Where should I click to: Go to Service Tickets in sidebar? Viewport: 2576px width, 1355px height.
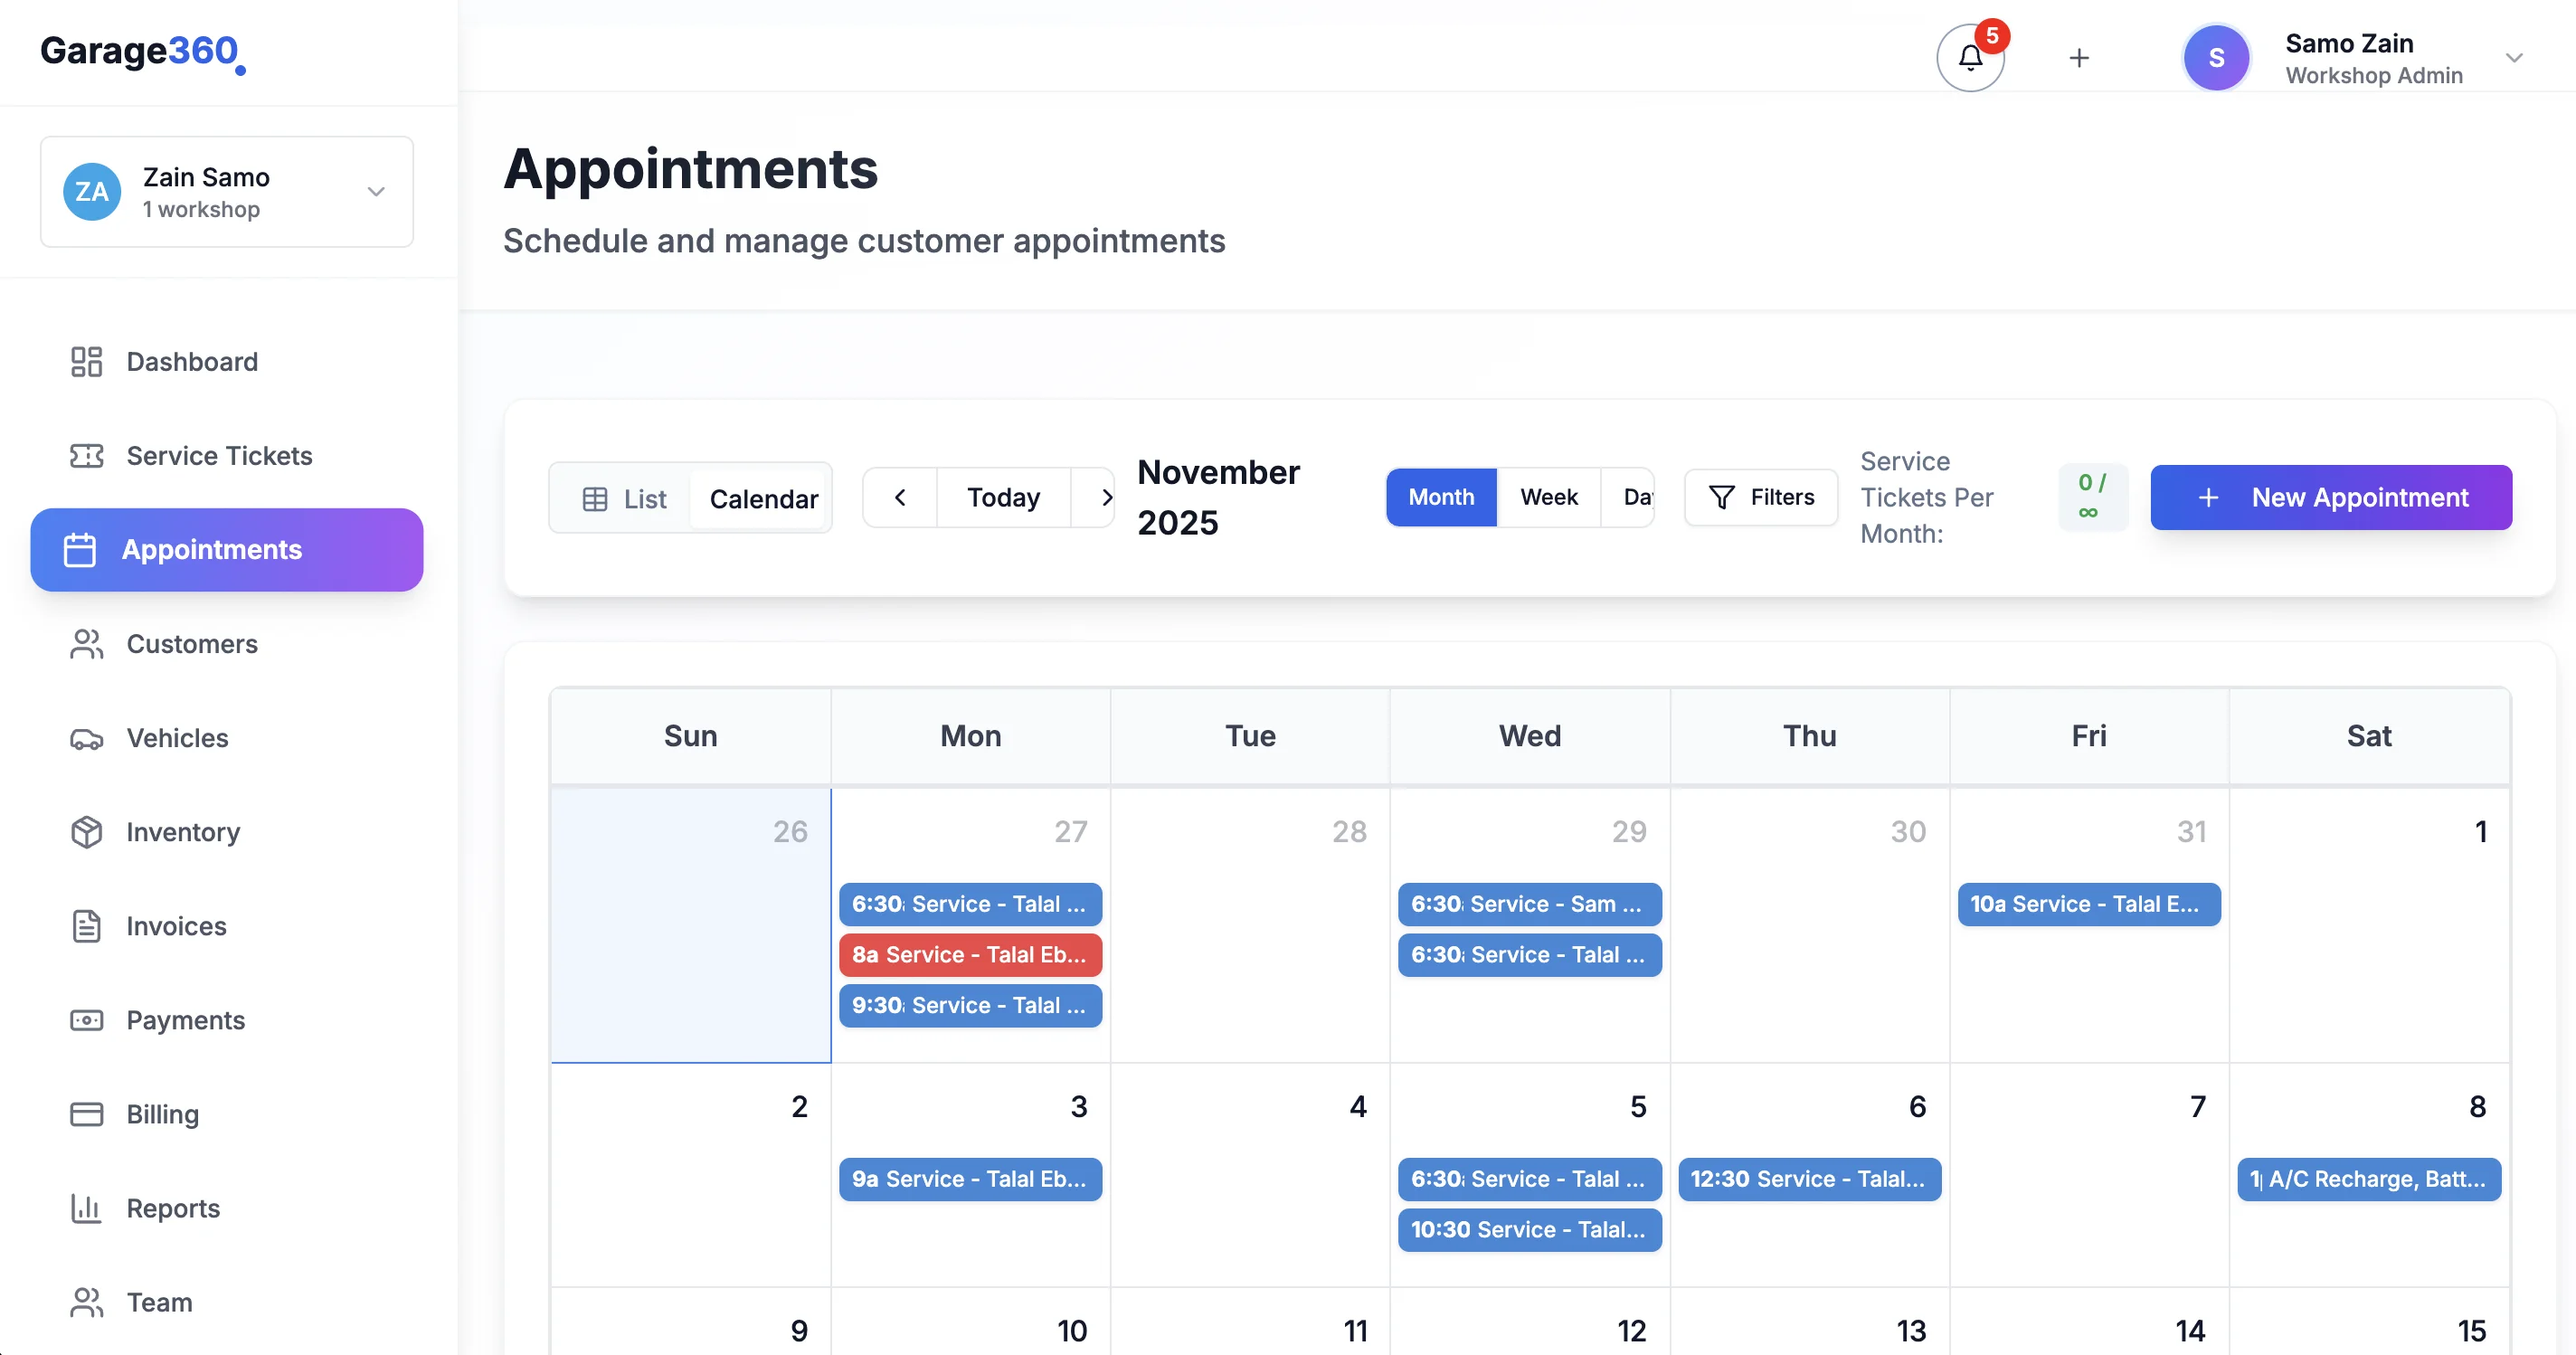pos(219,456)
